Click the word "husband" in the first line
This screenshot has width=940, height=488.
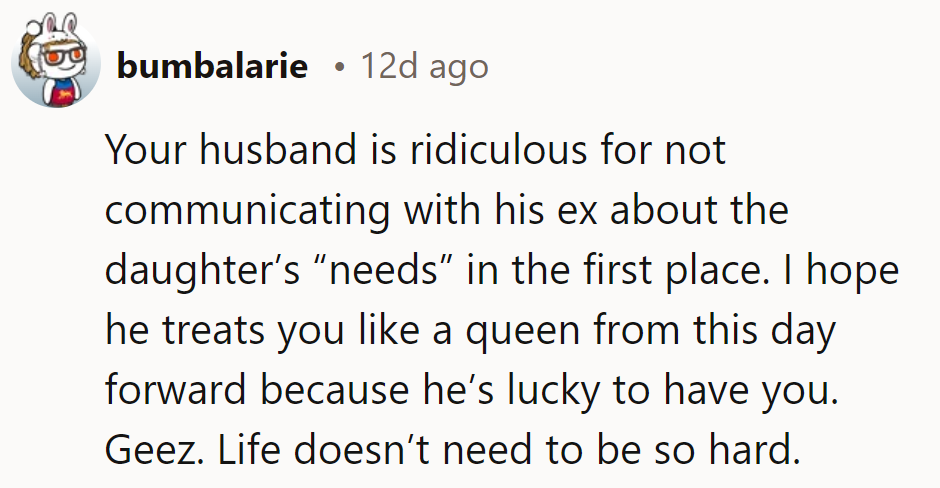coord(263,151)
